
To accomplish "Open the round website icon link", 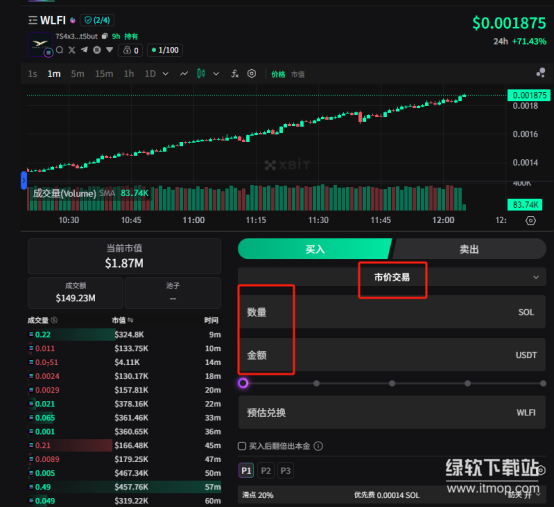I will [97, 50].
